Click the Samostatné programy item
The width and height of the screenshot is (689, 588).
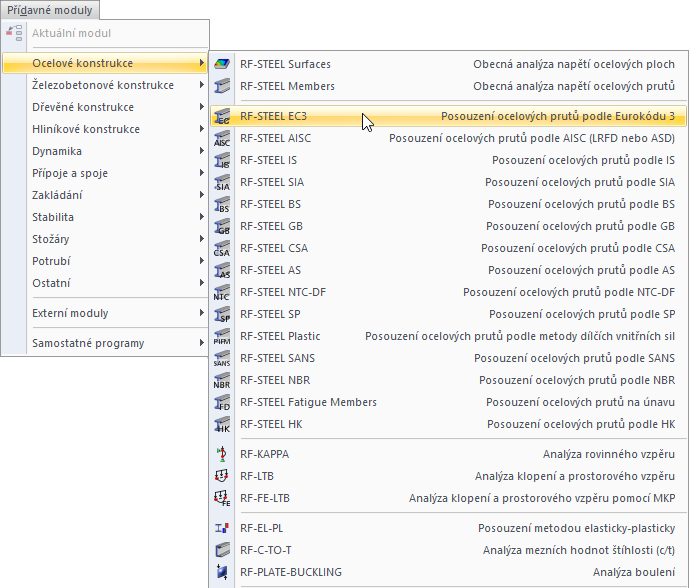tap(88, 343)
